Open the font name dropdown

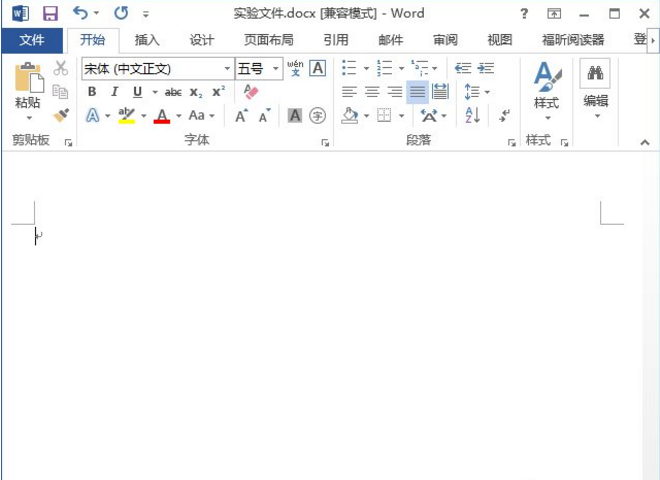click(x=227, y=68)
